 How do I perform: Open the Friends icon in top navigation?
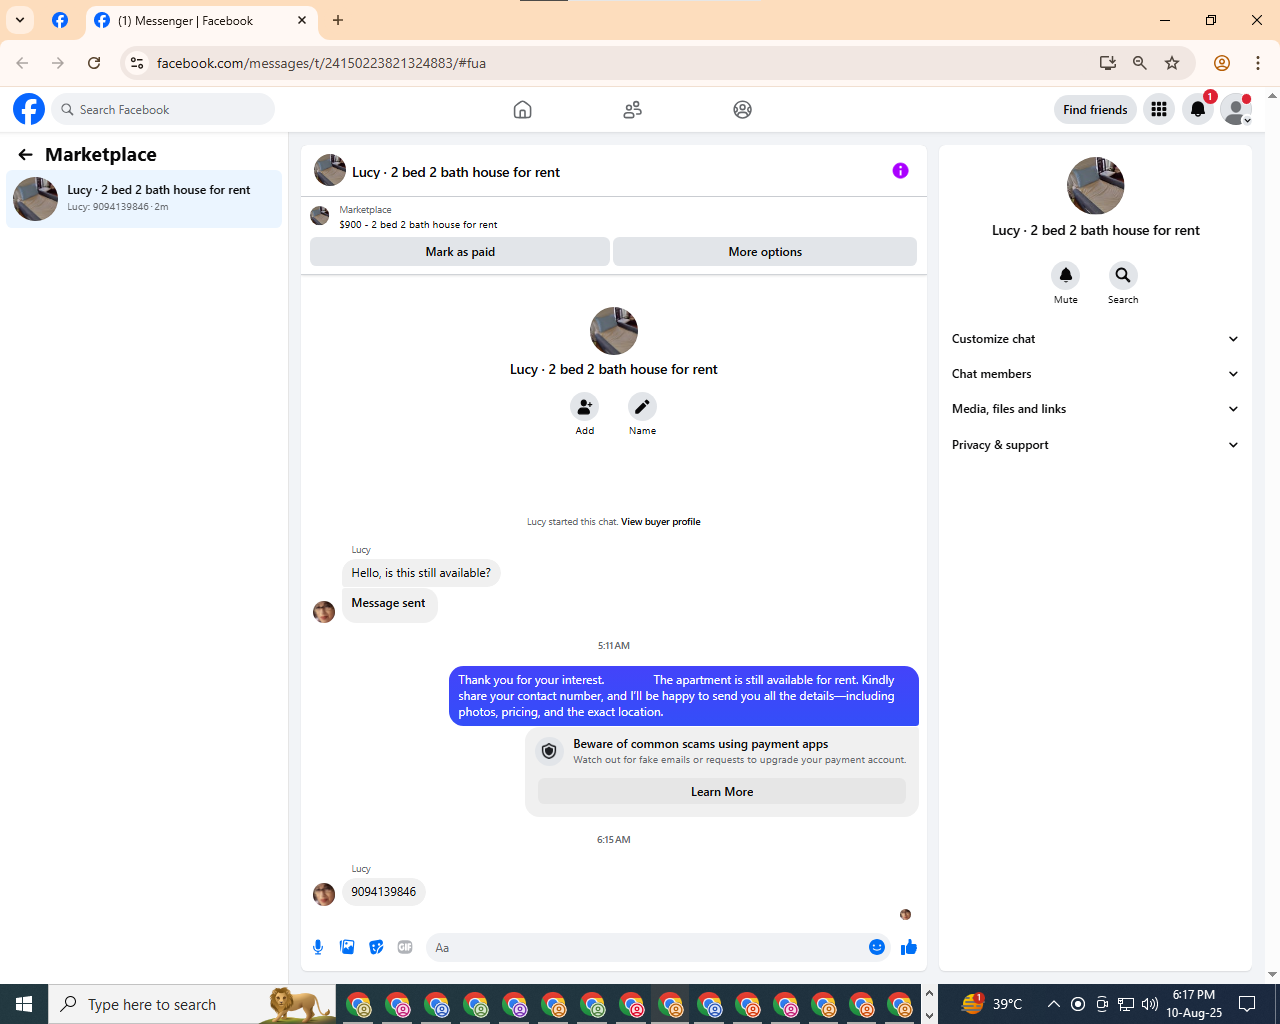click(x=632, y=110)
